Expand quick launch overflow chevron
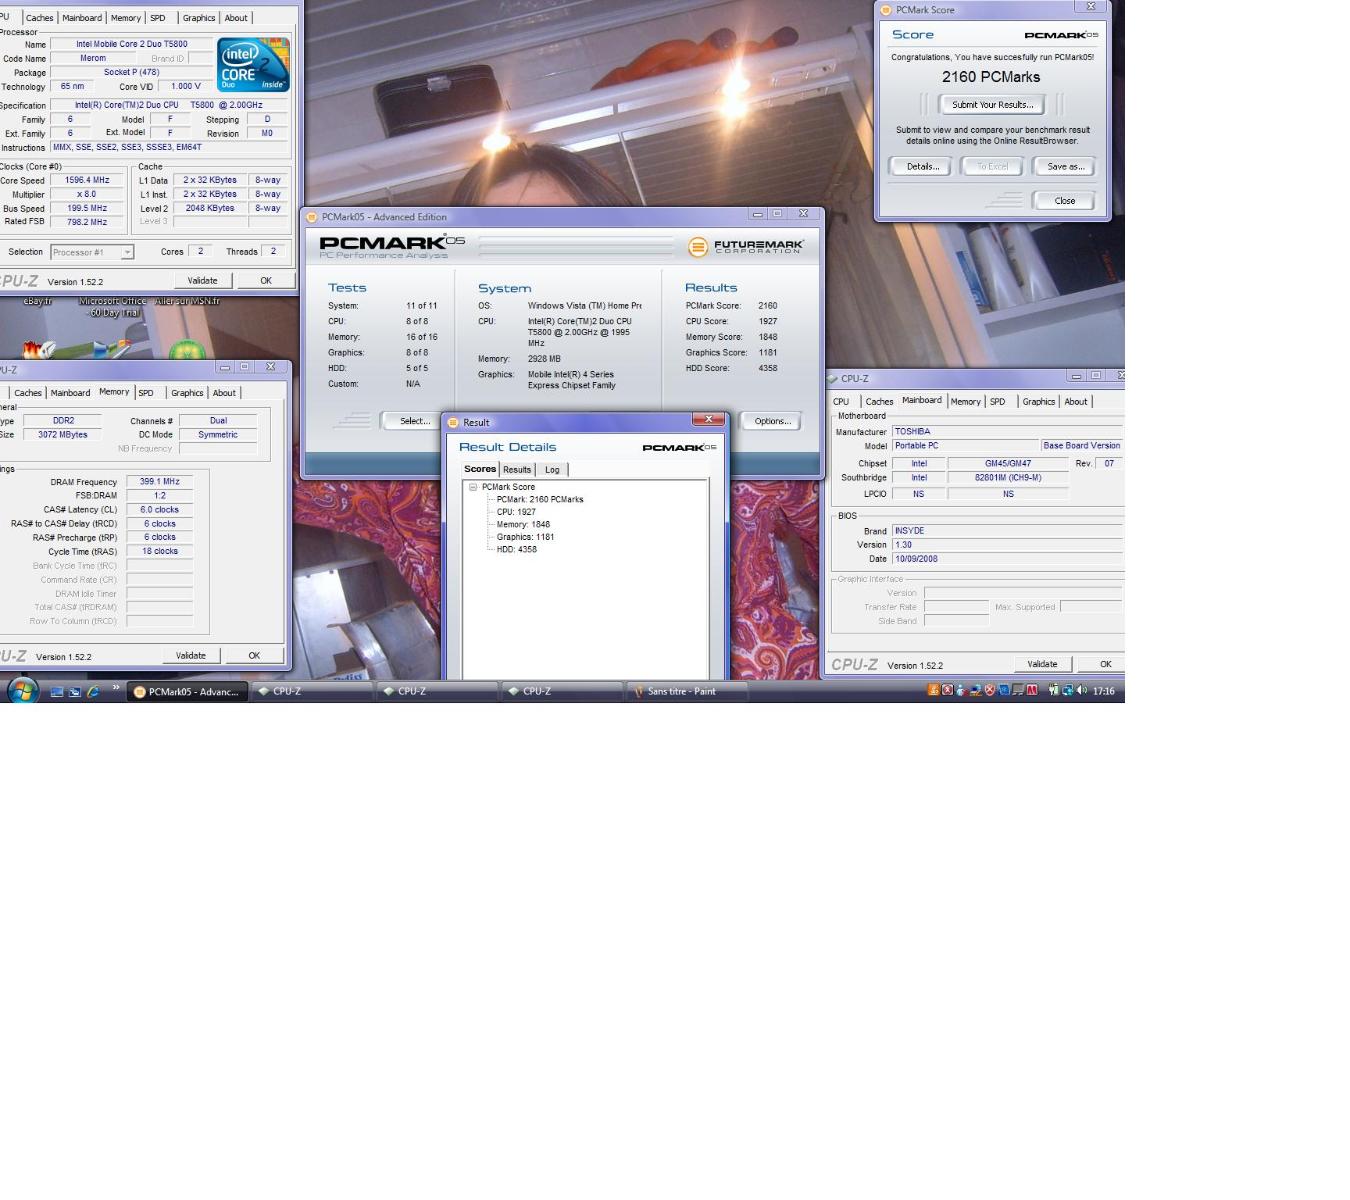Screen dimensions: 1350x1200 [x=116, y=687]
